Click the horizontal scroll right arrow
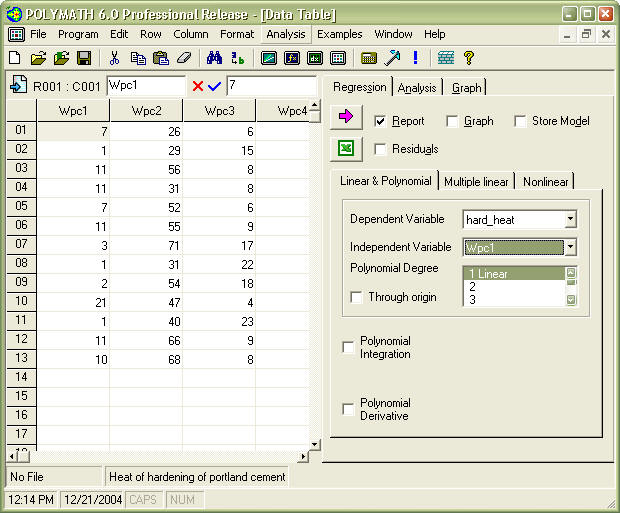The image size is (620, 513). 303,456
